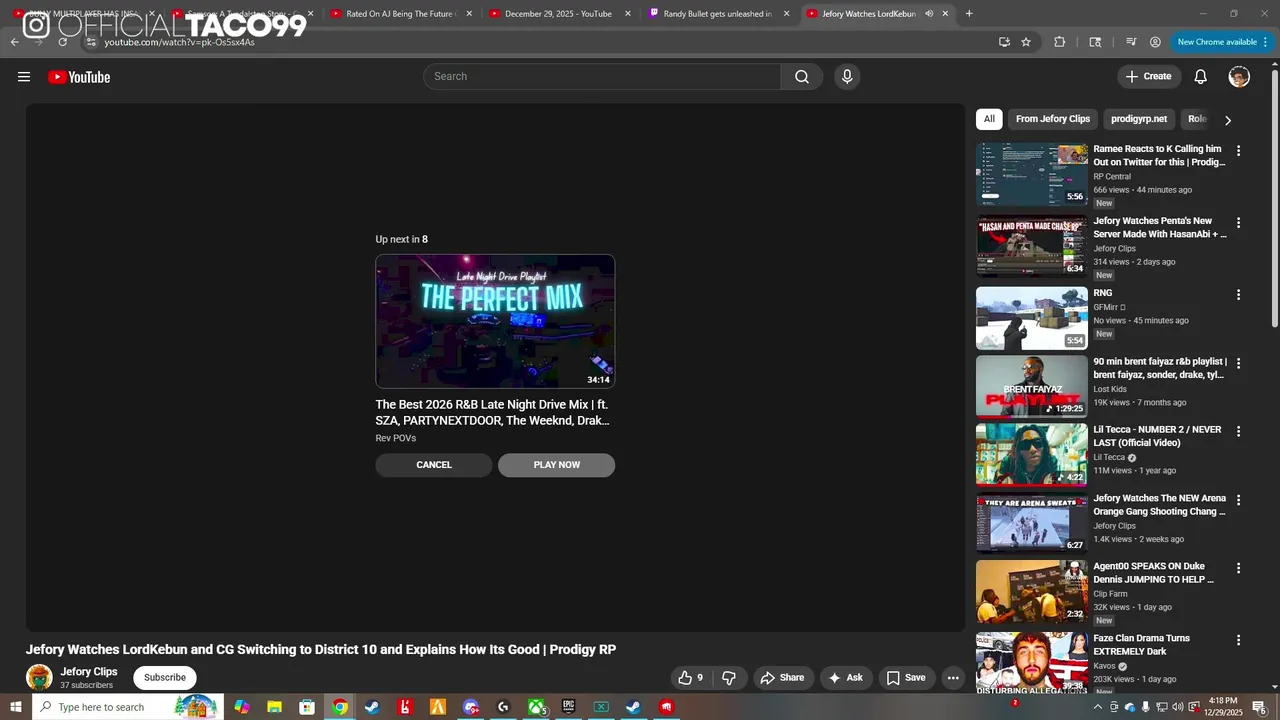Image resolution: width=1280 pixels, height=720 pixels.
Task: Open options for Lil Tecca video
Action: click(x=1238, y=431)
